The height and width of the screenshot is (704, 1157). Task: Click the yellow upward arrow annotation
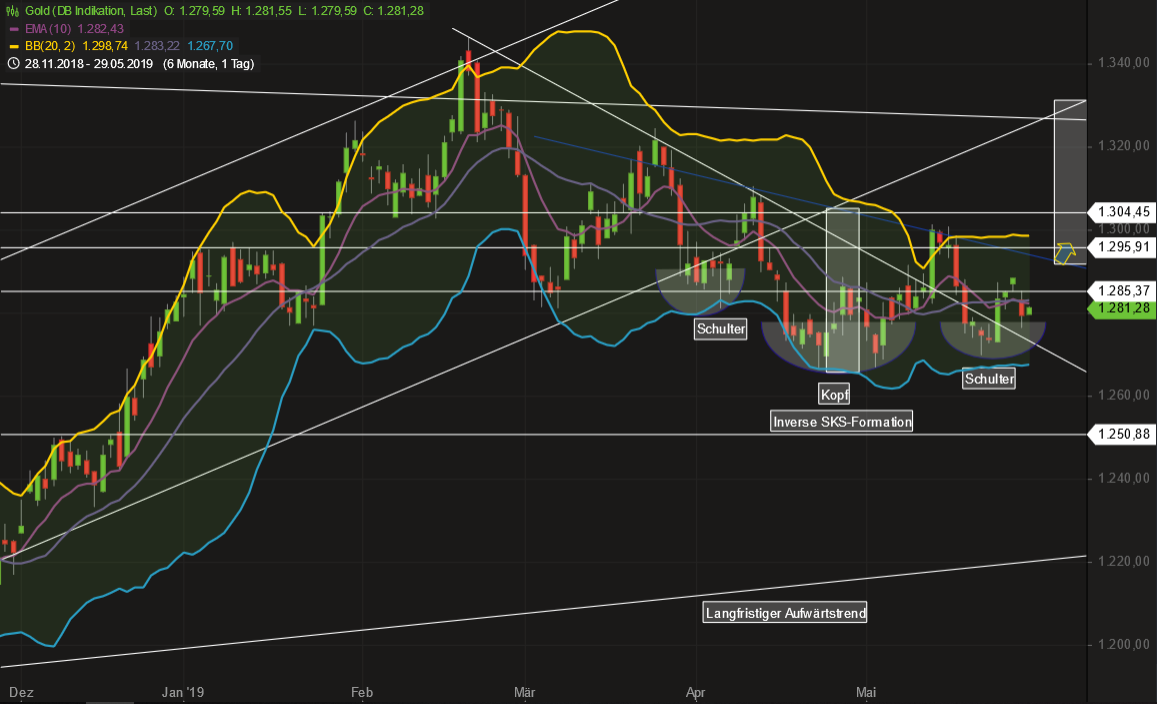pyautogui.click(x=1067, y=251)
